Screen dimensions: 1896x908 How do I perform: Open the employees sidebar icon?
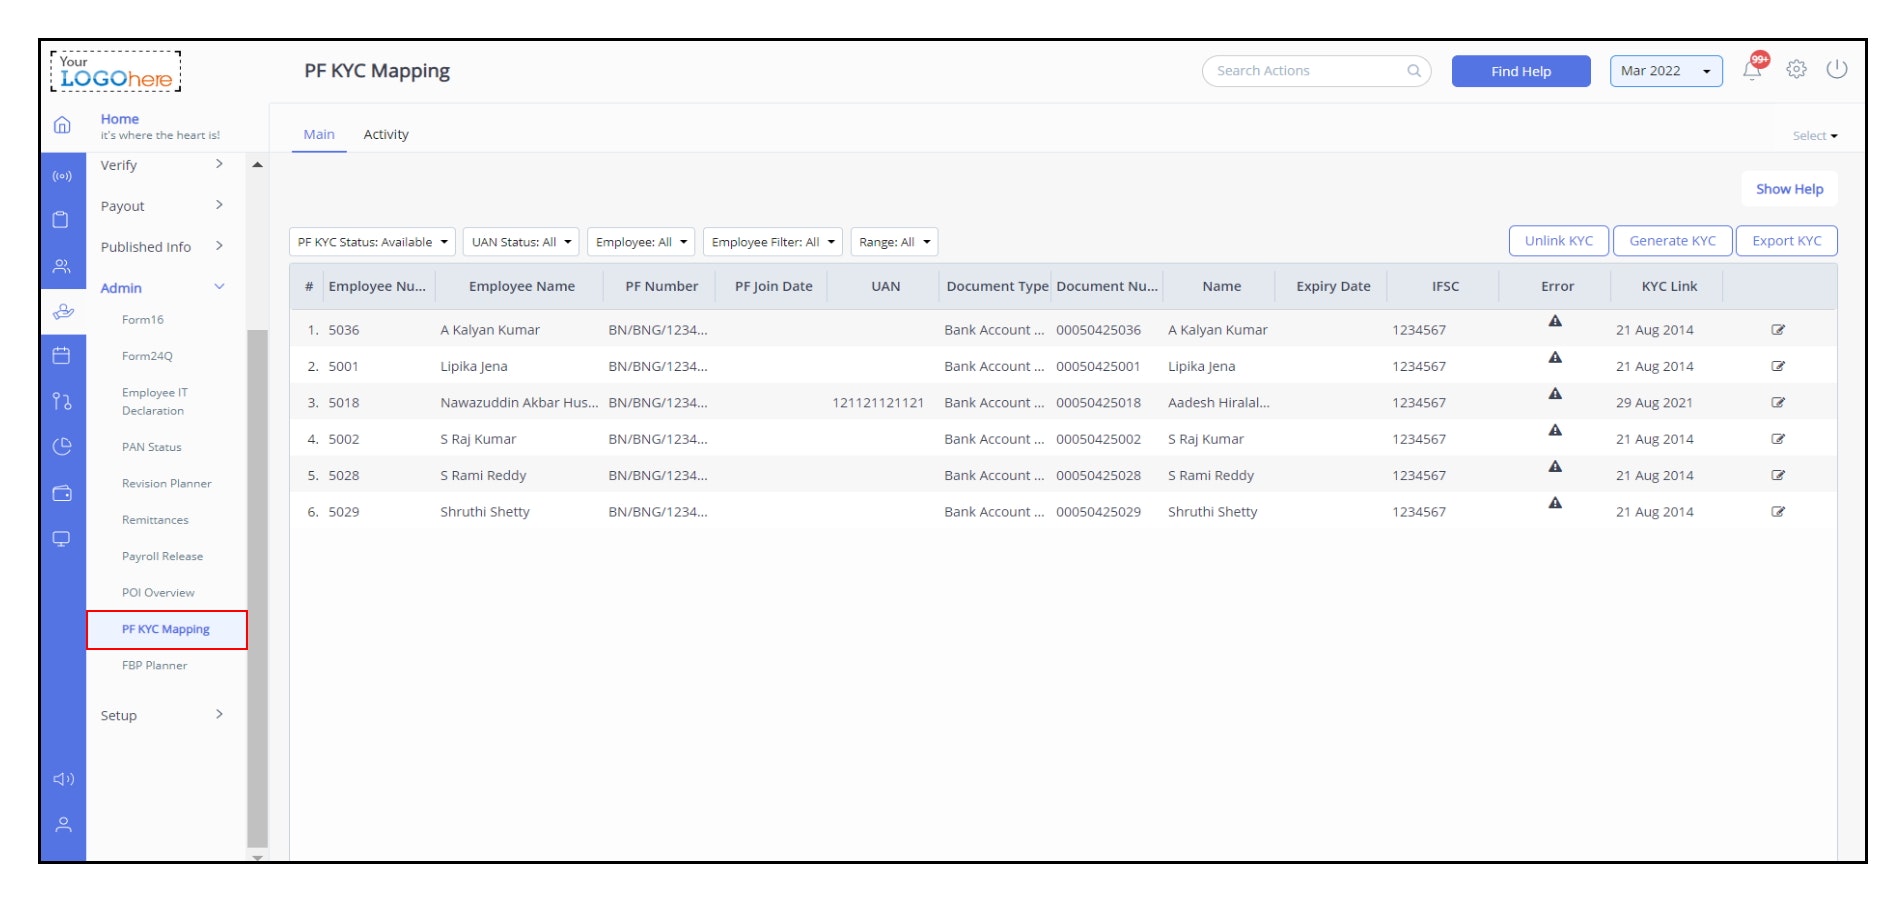[x=64, y=265]
